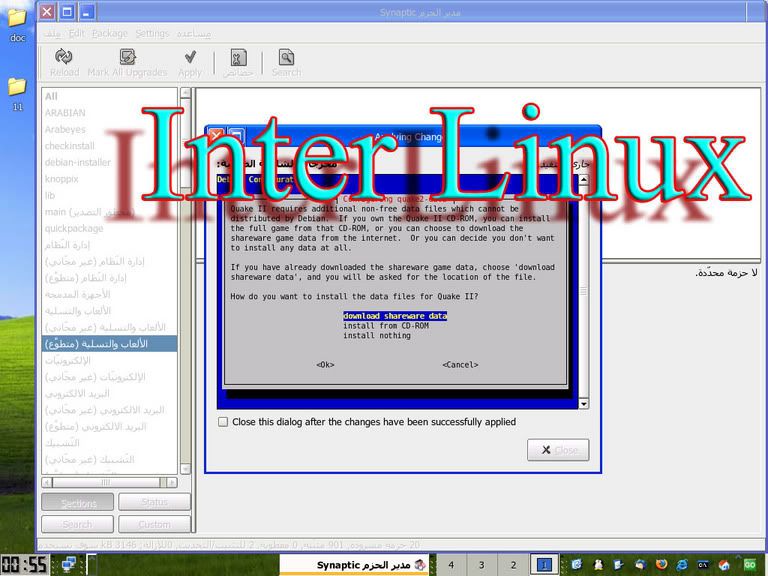Image resolution: width=768 pixels, height=576 pixels.
Task: Open the desktop folder named 11
Action: 17,93
